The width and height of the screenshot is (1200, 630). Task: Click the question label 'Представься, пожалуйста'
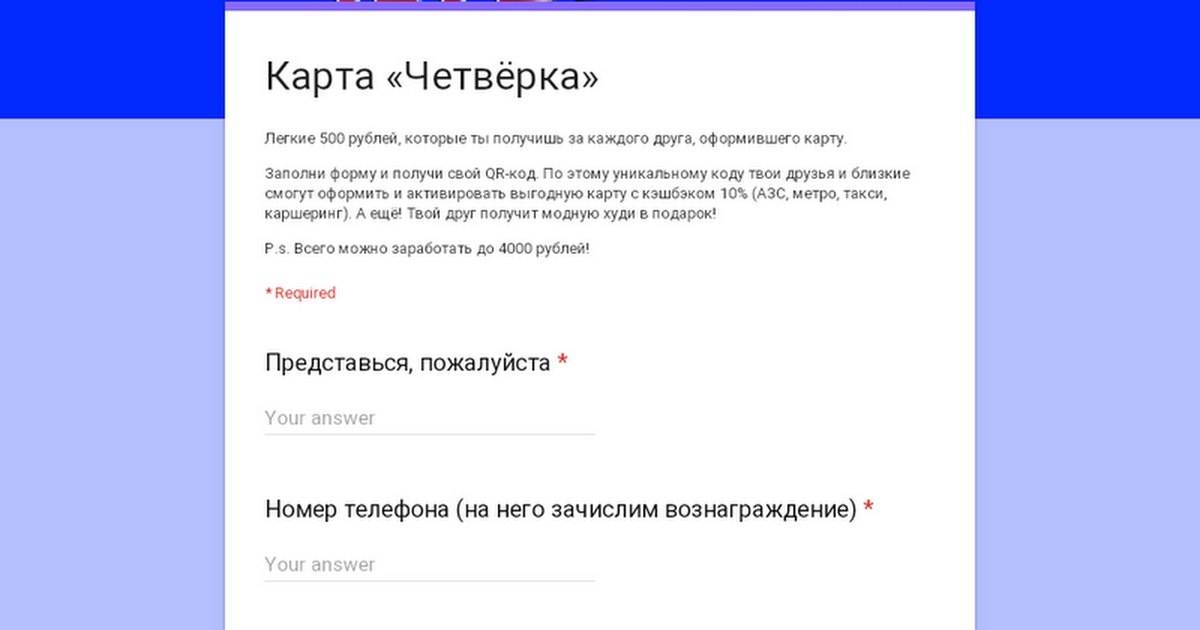point(408,362)
